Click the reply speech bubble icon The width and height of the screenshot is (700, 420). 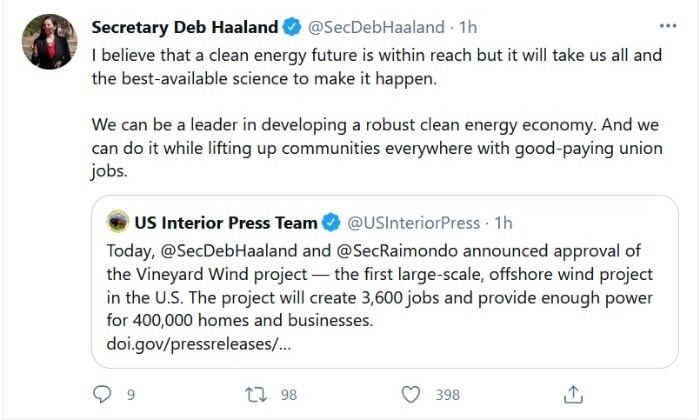pos(101,395)
